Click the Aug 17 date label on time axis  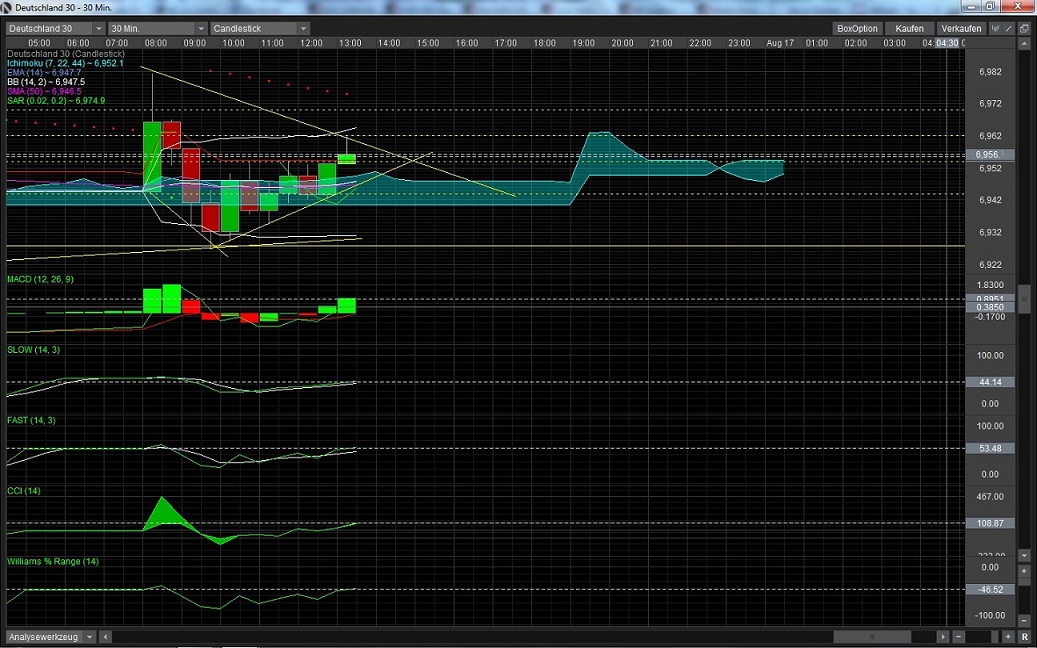coord(780,43)
